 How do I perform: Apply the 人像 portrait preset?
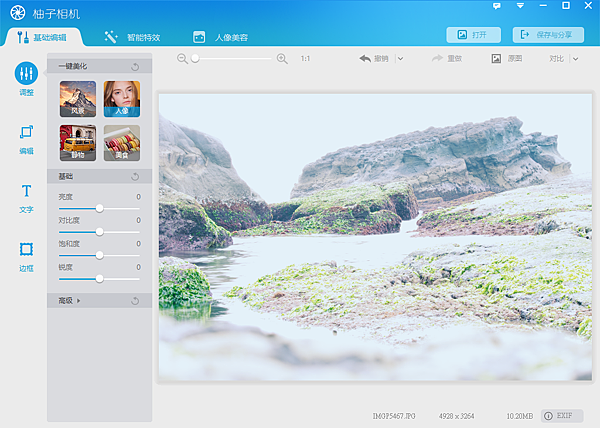[122, 99]
